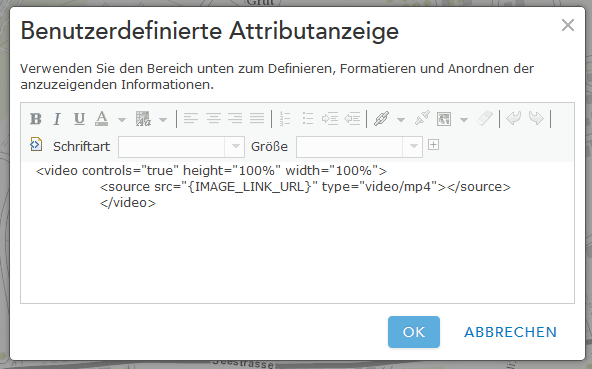Click plus icon to add field name
592x369 pixels.
(433, 145)
